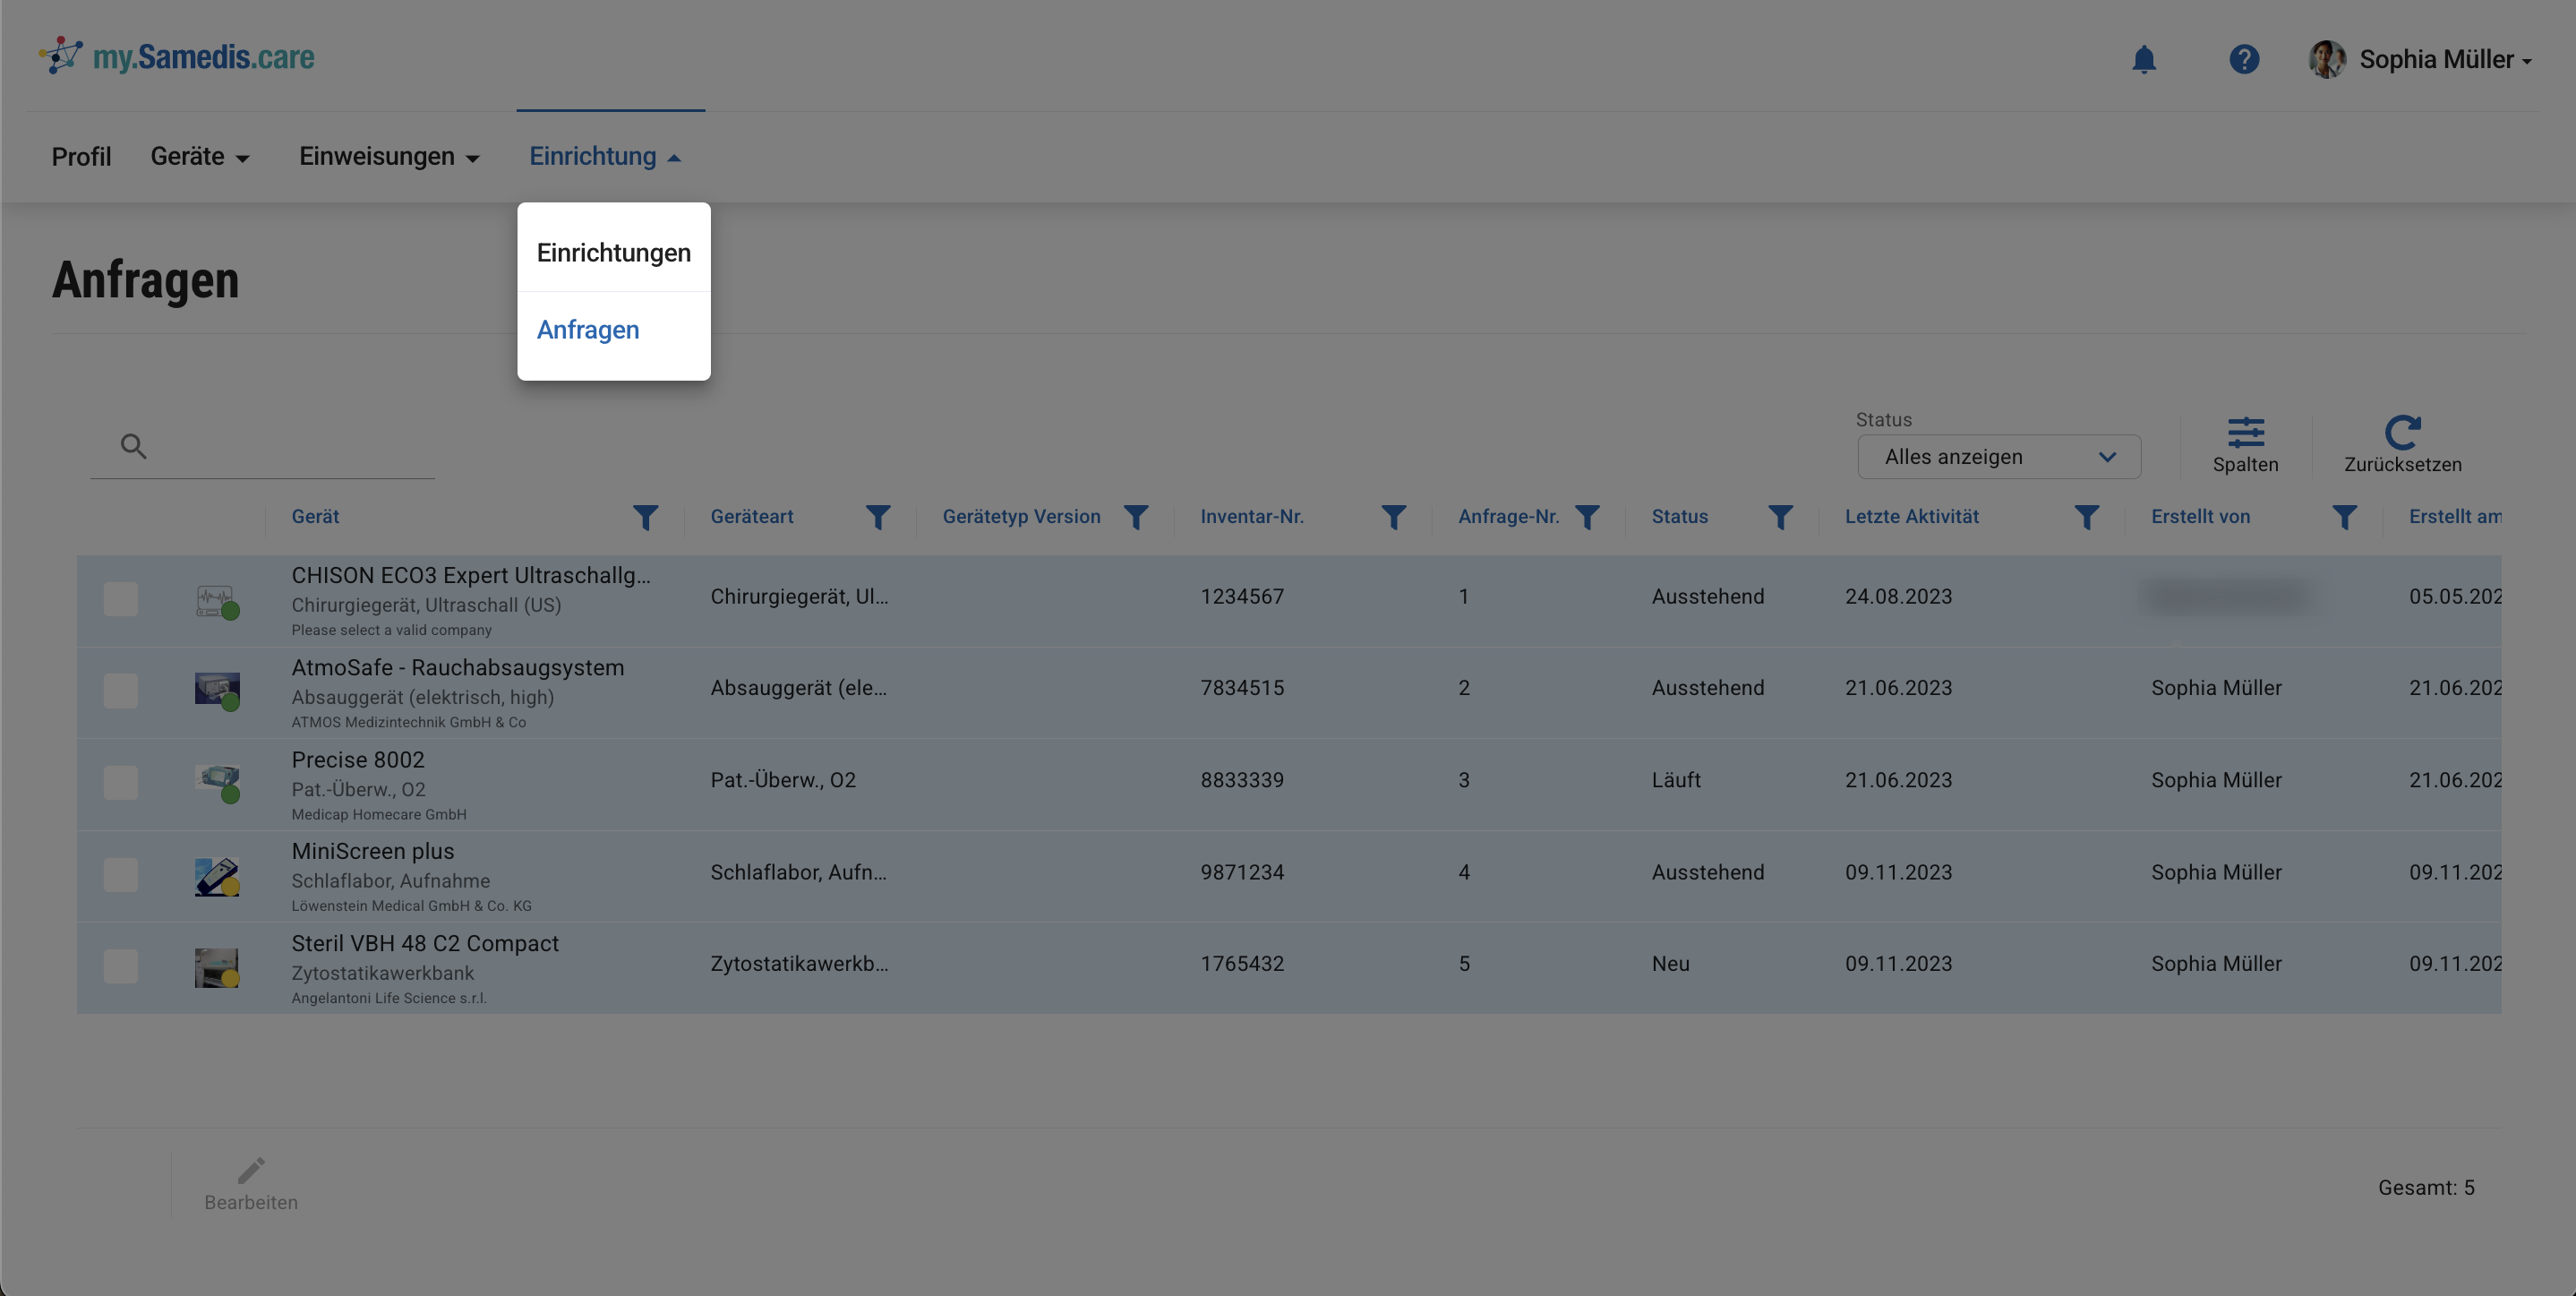This screenshot has height=1296, width=2576.
Task: Open the Letzte Aktivität column filter
Action: [2086, 517]
